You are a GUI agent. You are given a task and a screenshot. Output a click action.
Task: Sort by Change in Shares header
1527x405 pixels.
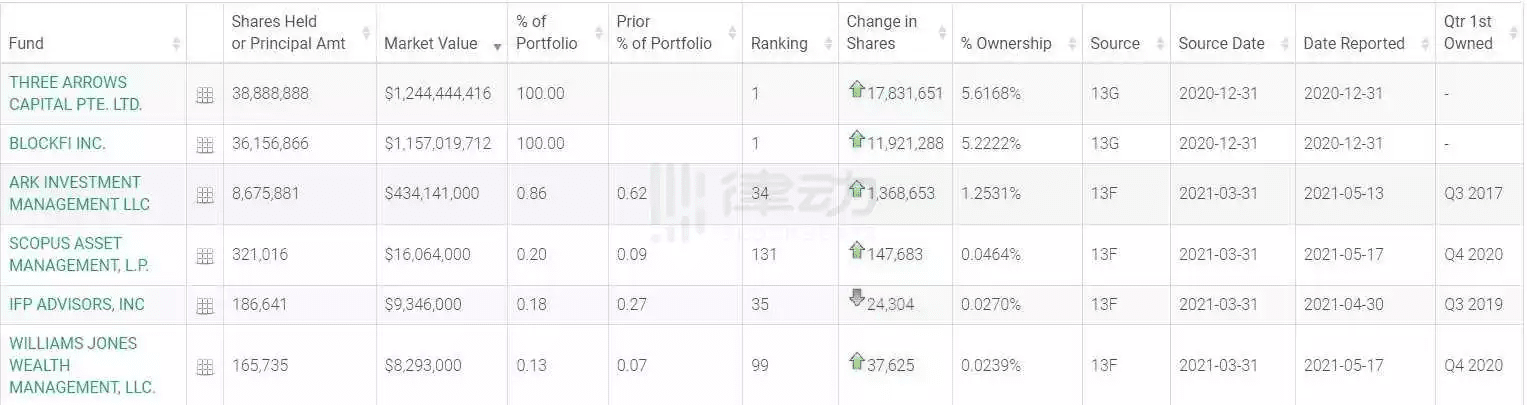[x=895, y=32]
